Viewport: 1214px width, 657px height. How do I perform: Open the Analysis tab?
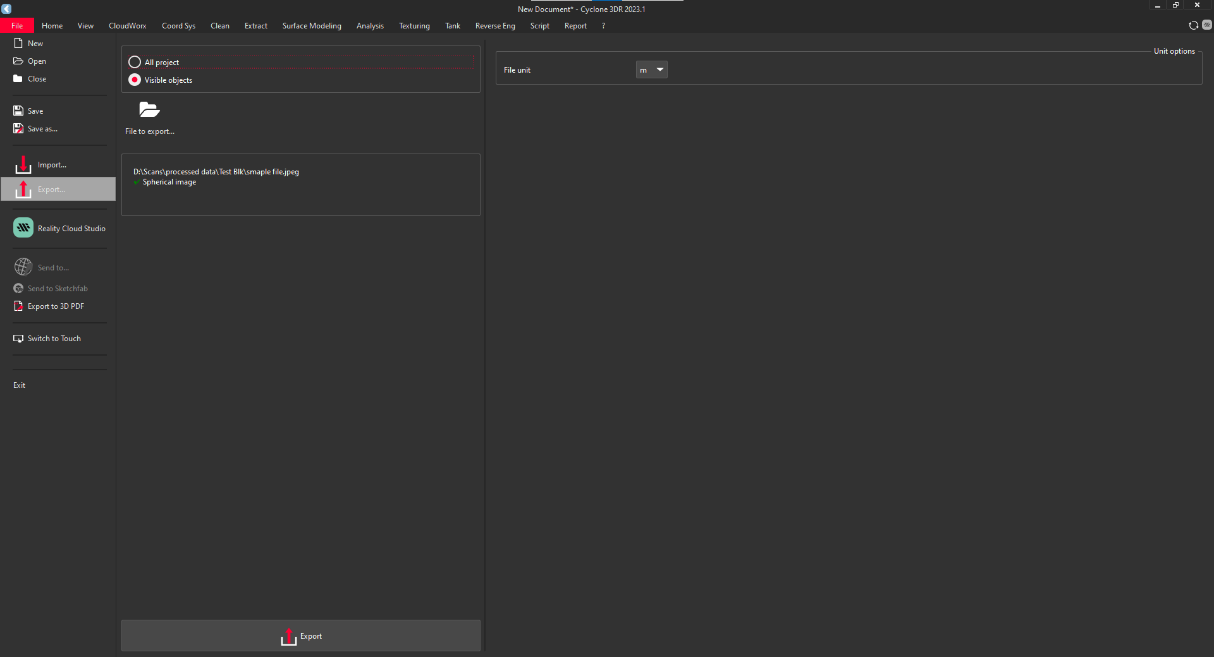370,26
